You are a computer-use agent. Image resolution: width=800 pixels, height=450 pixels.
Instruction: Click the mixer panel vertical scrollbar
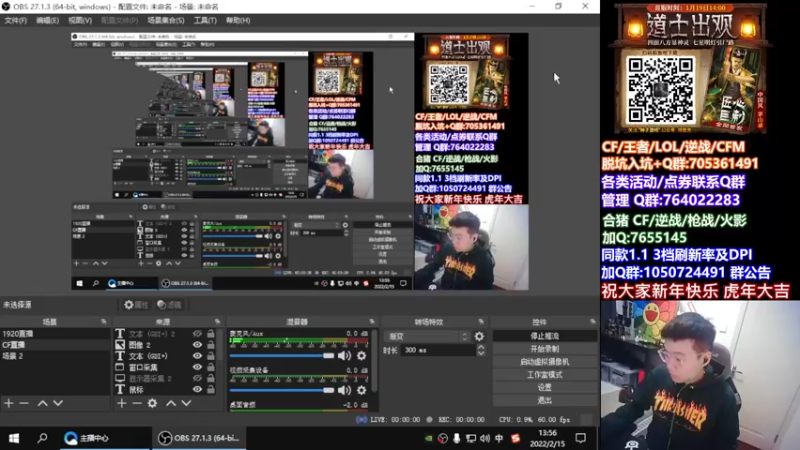click(x=374, y=361)
